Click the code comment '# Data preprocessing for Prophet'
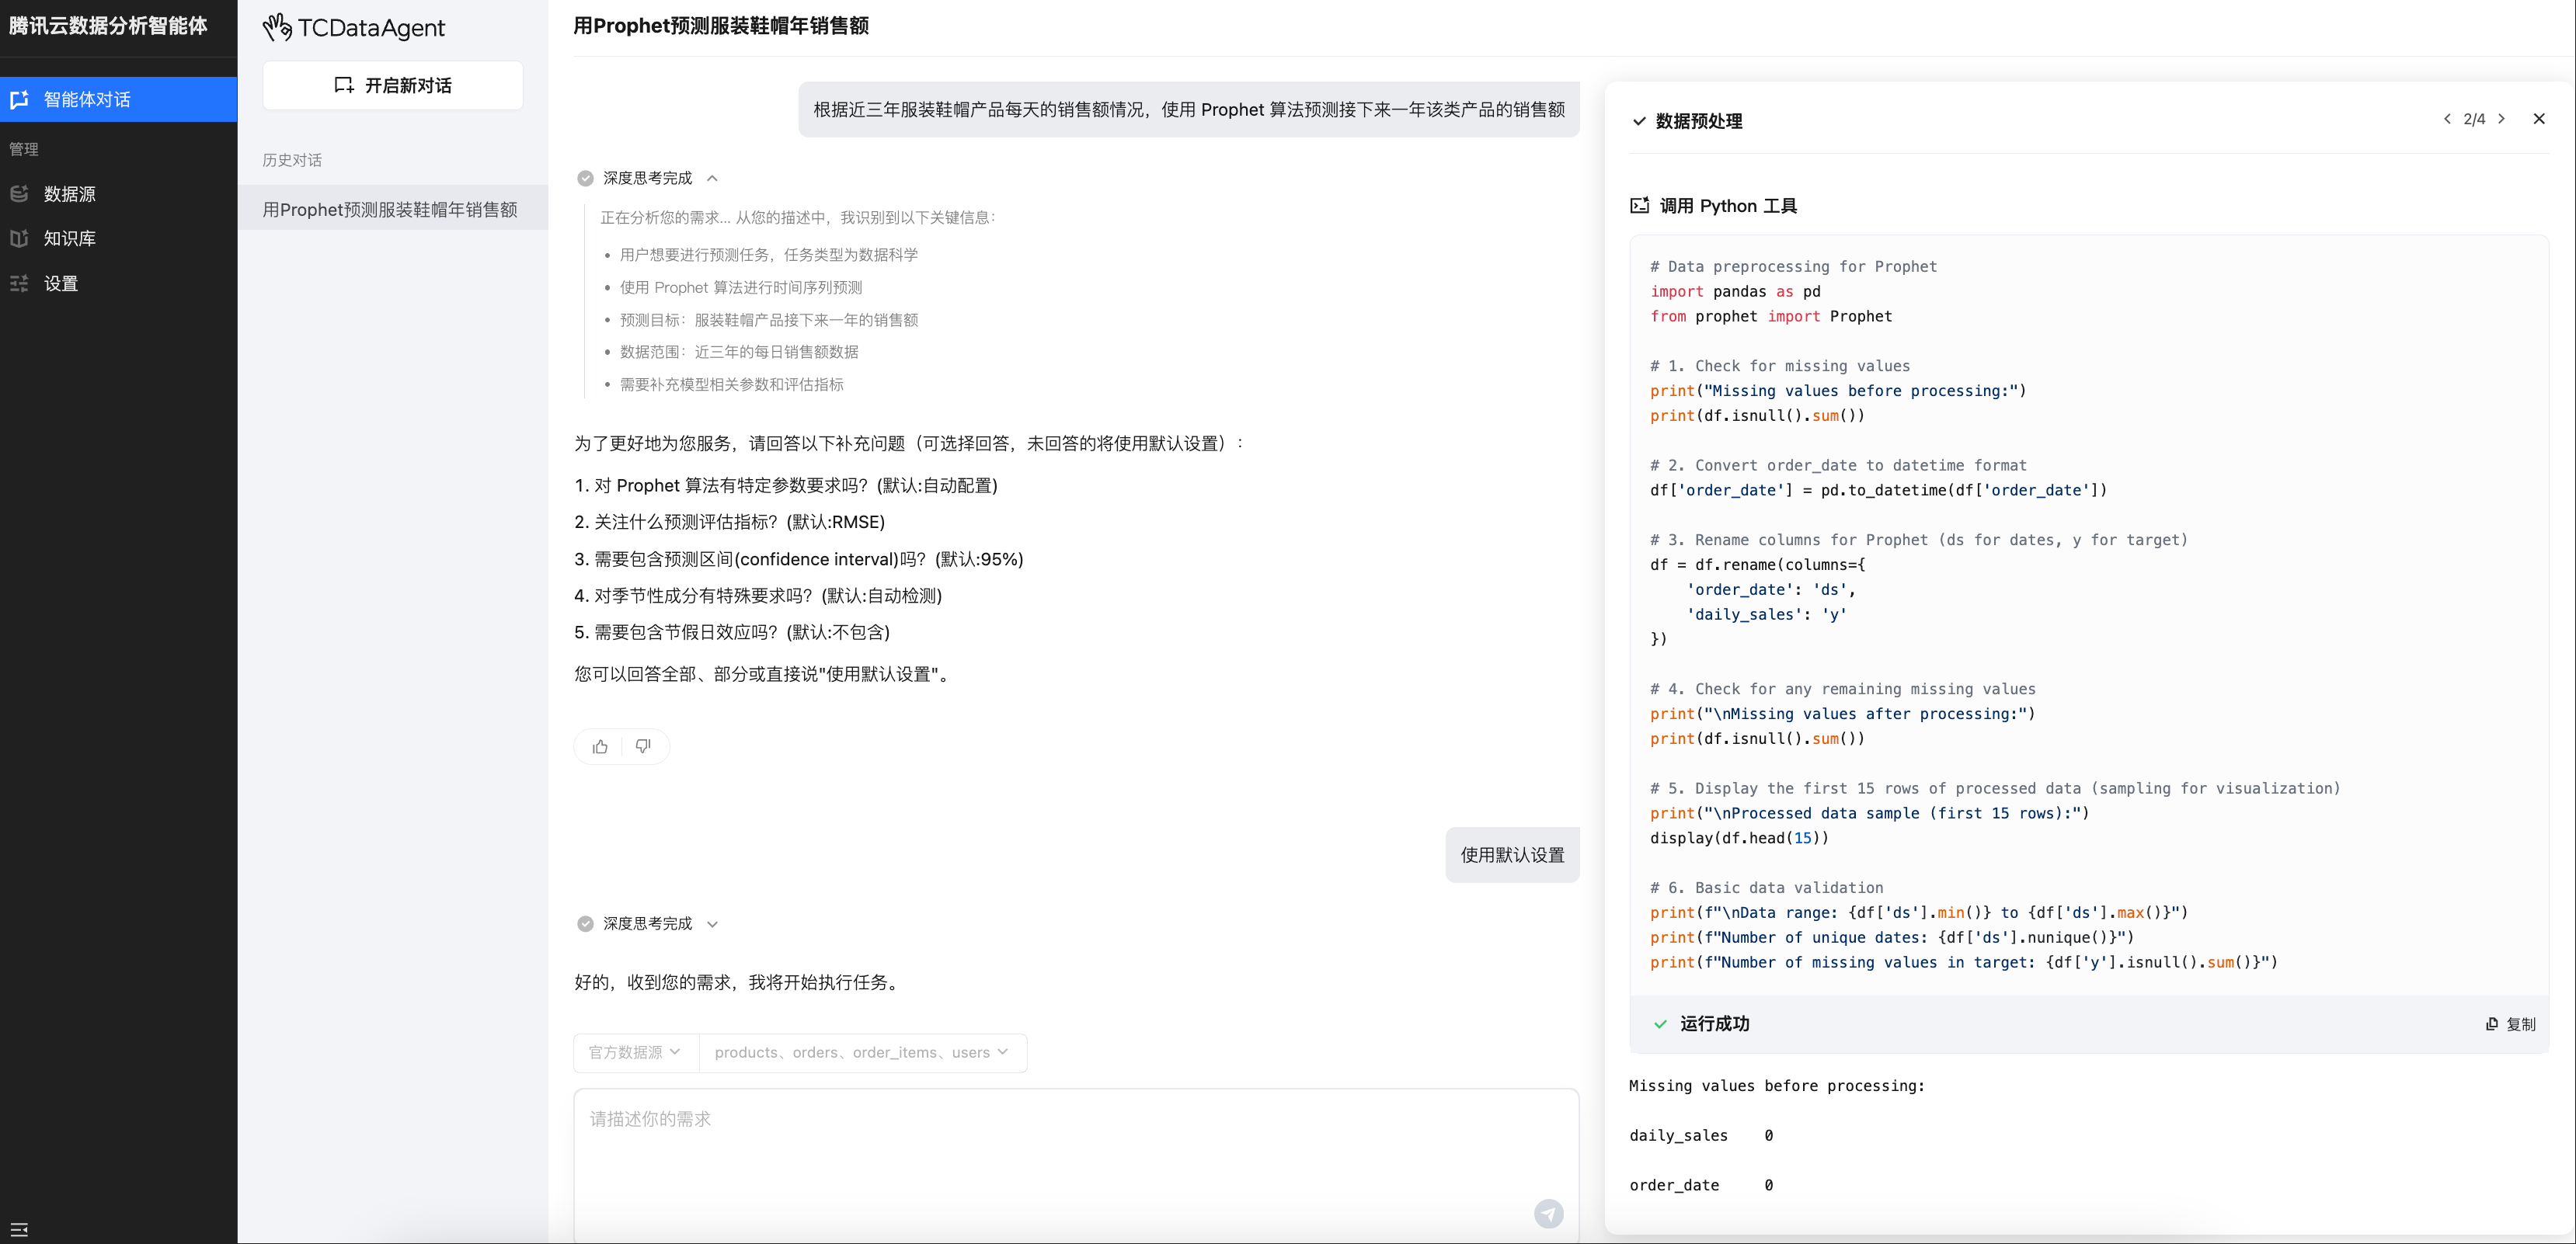Image resolution: width=2576 pixels, height=1244 pixels. pos(1793,267)
